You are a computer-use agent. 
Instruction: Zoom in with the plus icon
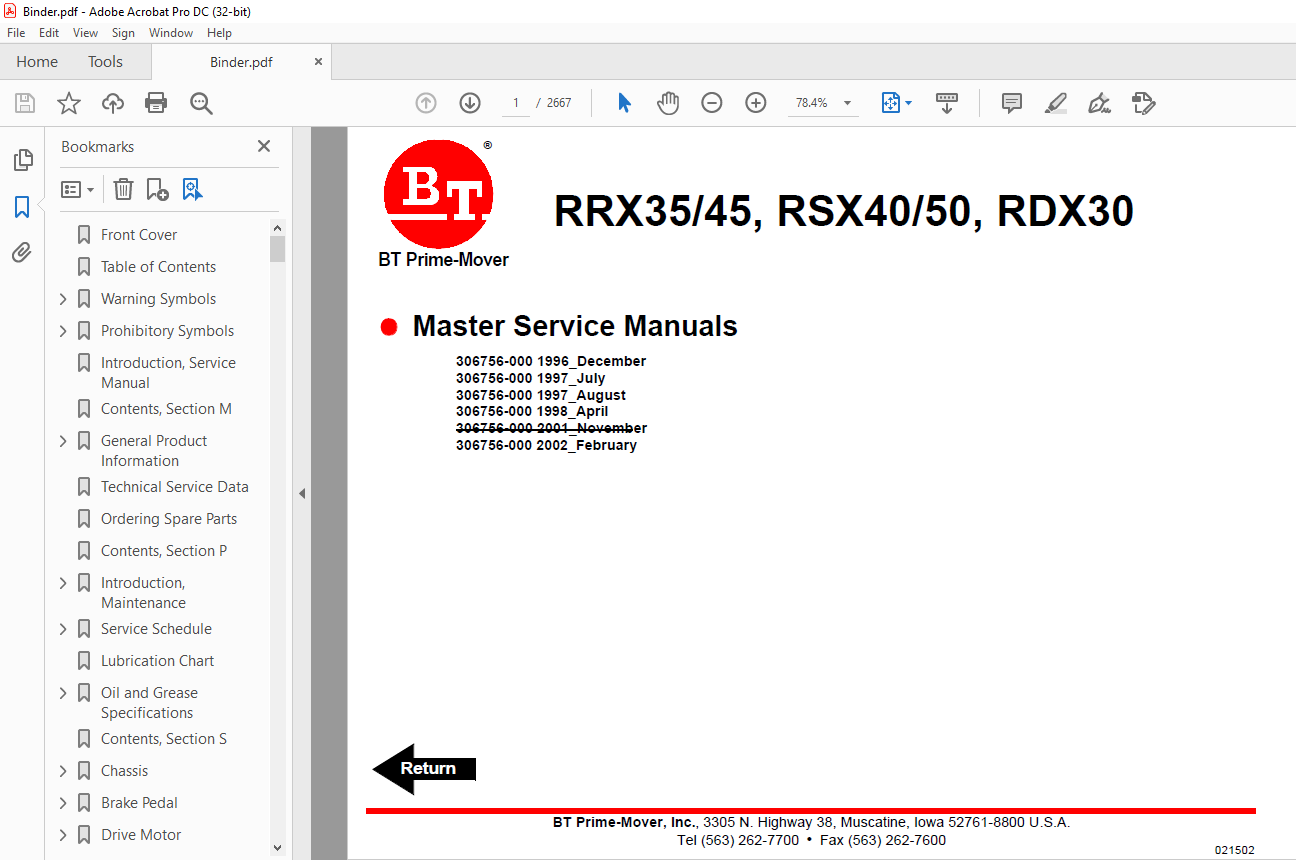tap(756, 103)
